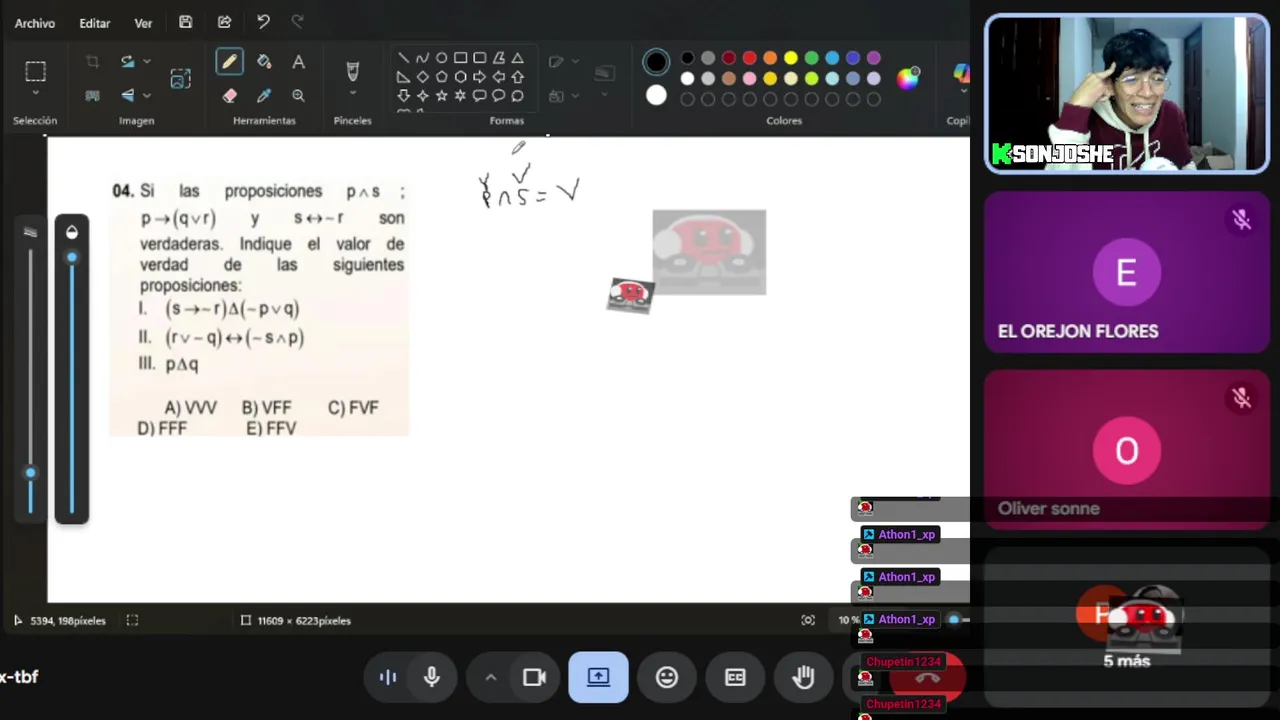Click the fit to window icon in status bar
This screenshot has height=720, width=1280.
tap(808, 620)
